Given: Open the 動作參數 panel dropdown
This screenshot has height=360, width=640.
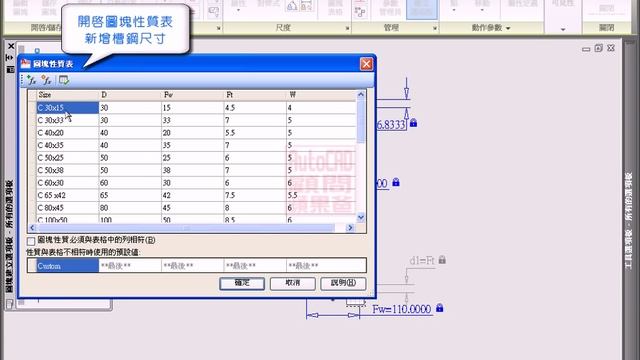Looking at the screenshot, I should pyautogui.click(x=508, y=28).
